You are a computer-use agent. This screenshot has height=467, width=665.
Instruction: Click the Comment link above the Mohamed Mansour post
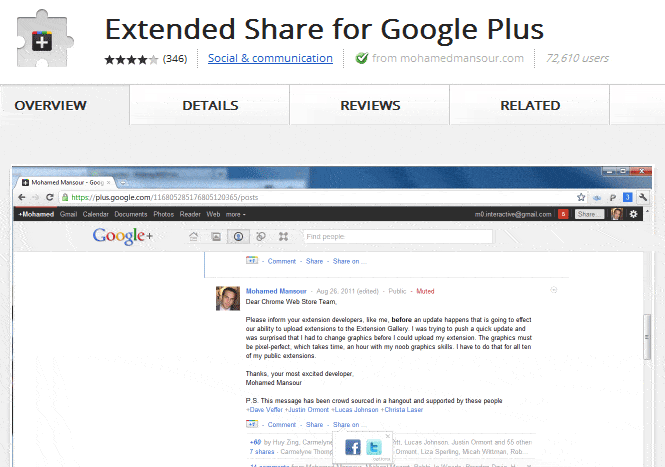pos(282,261)
